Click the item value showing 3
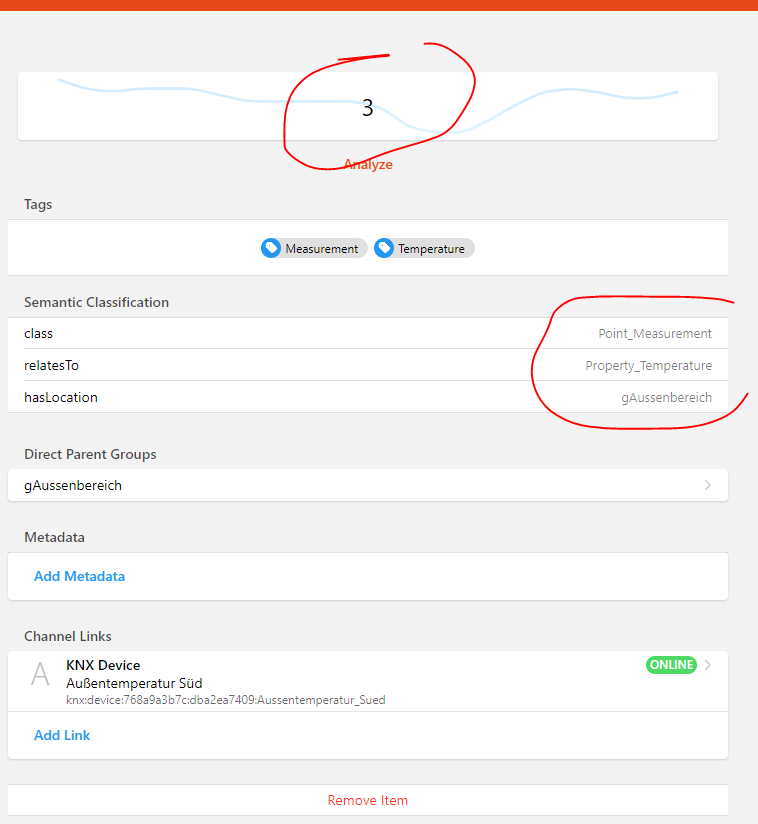 (x=367, y=108)
